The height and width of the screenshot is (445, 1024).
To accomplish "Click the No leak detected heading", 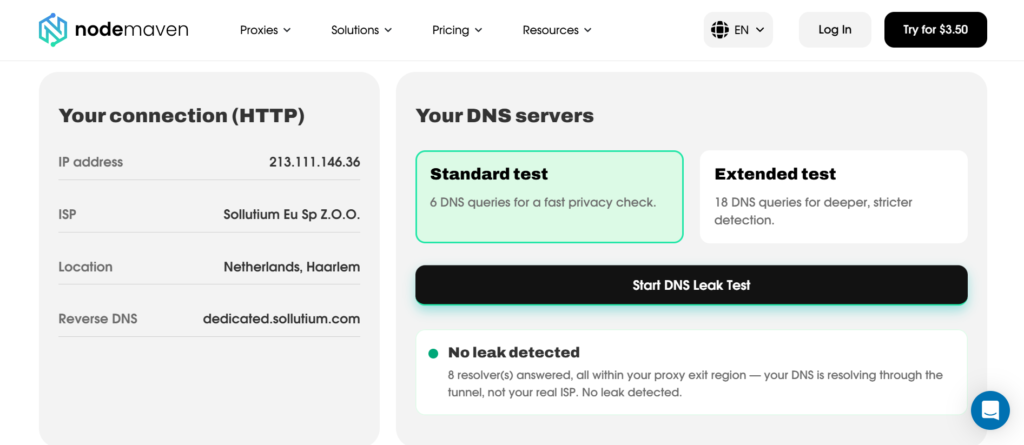I will click(514, 353).
